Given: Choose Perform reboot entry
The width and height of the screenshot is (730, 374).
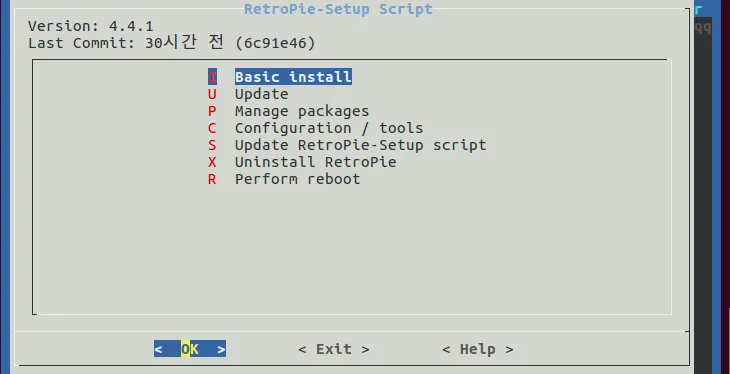Looking at the screenshot, I should pos(297,179).
